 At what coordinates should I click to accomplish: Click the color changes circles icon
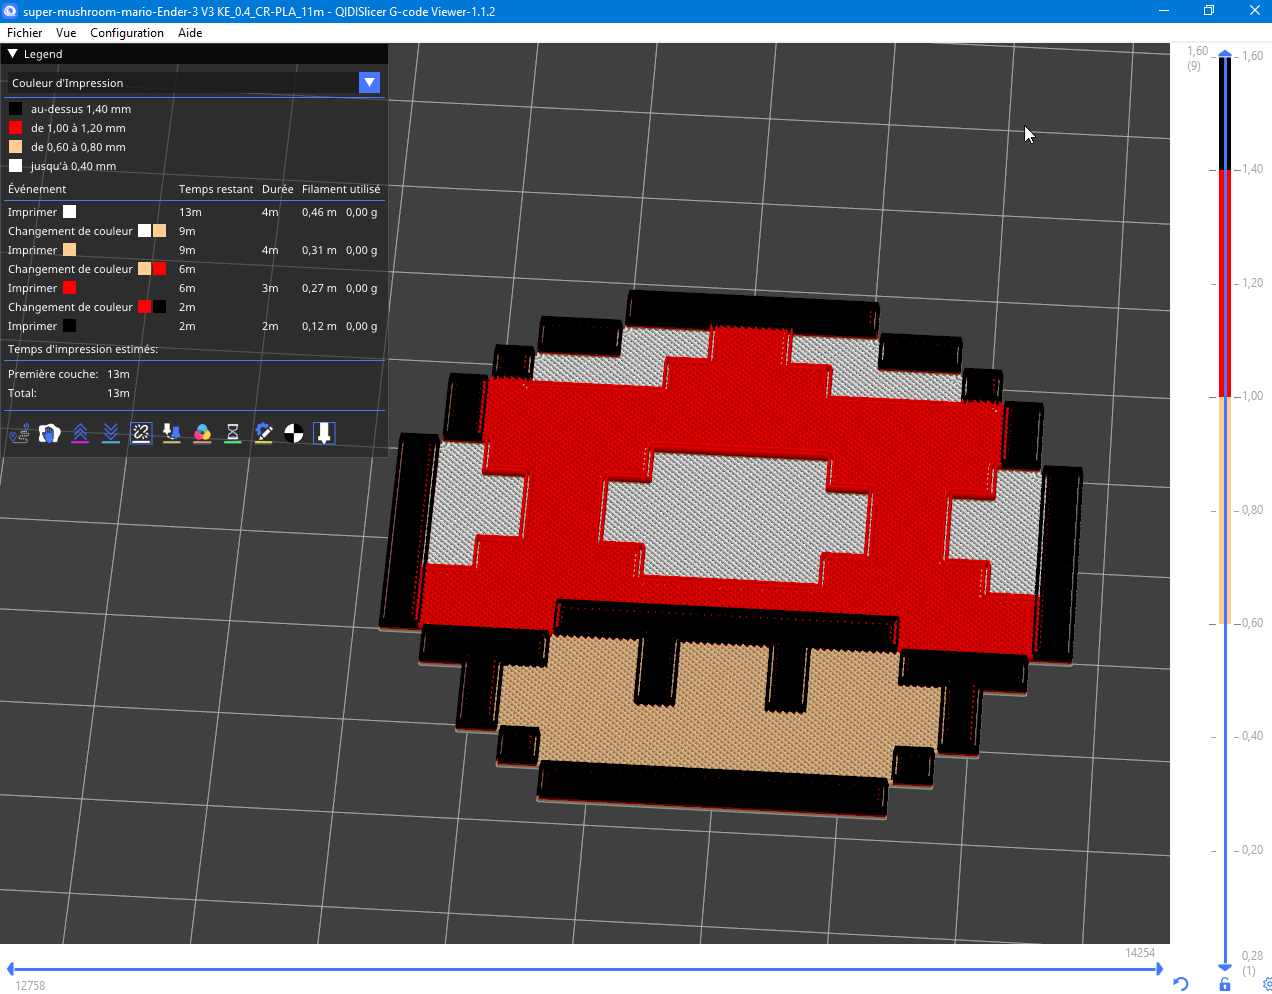click(x=202, y=433)
